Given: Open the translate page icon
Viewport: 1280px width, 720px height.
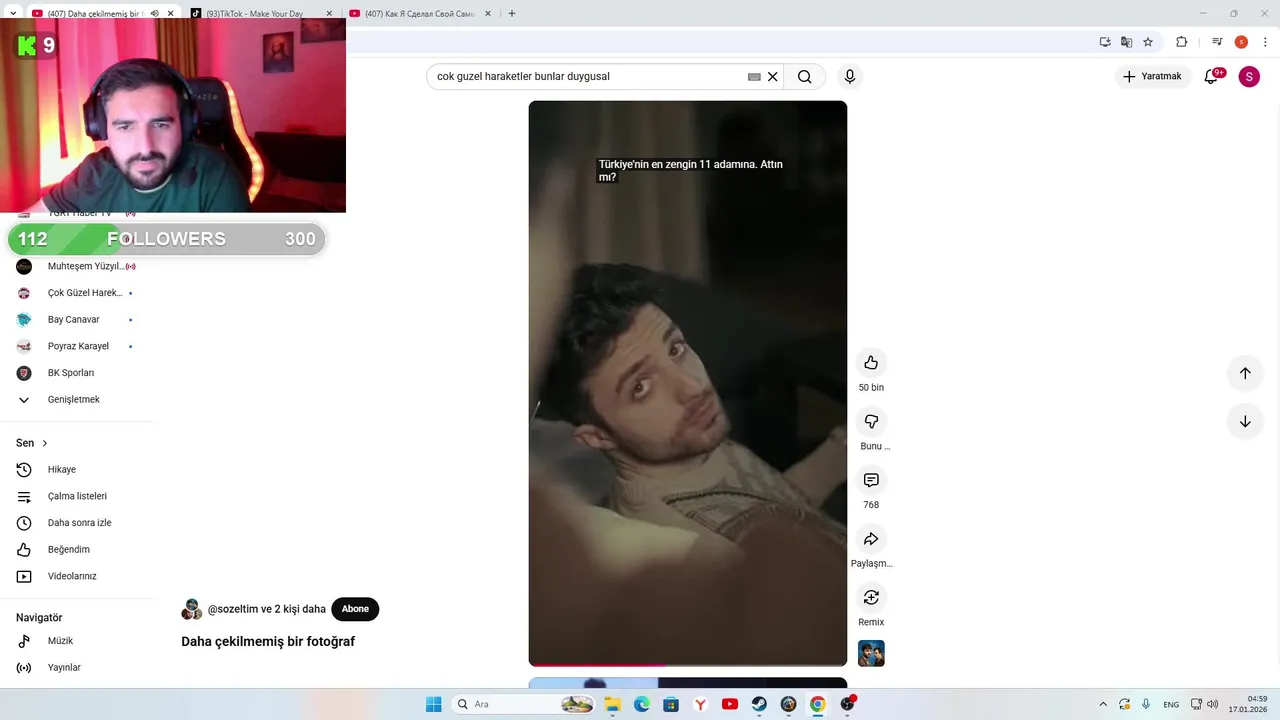Looking at the screenshot, I should (1126, 42).
